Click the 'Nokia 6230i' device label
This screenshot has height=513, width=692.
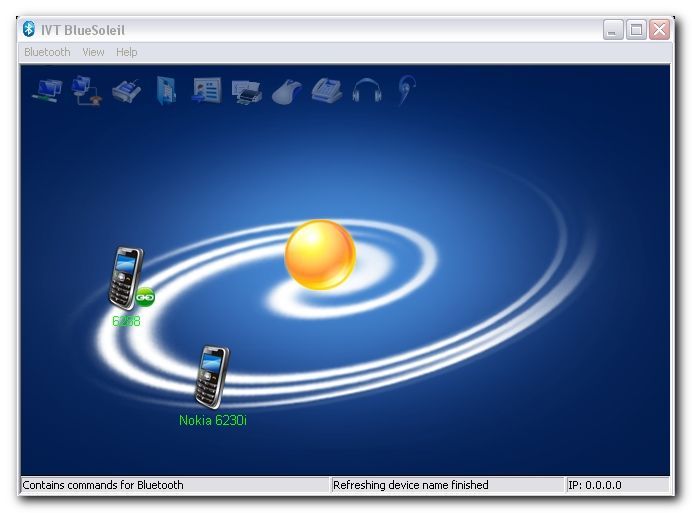213,420
